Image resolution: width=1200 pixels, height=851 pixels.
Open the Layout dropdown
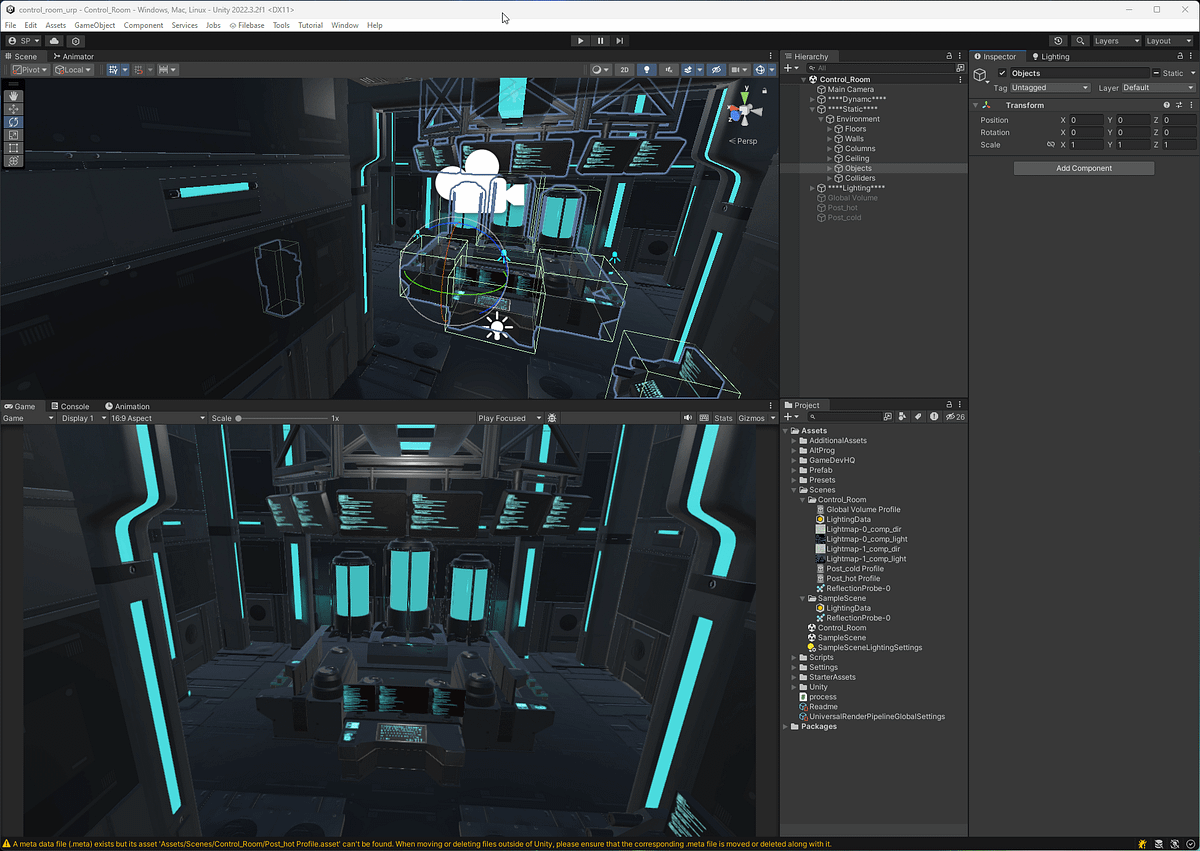1169,41
